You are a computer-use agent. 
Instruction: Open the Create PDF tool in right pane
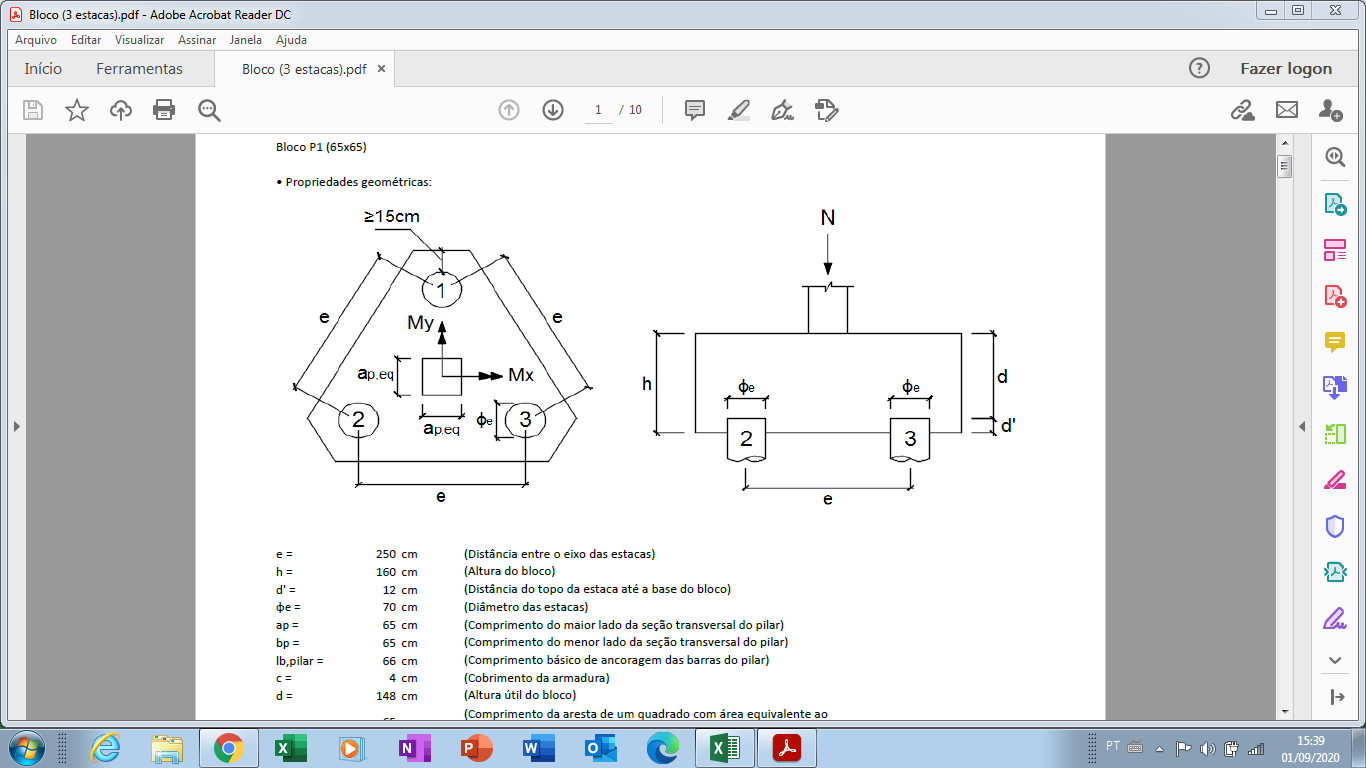click(x=1335, y=296)
